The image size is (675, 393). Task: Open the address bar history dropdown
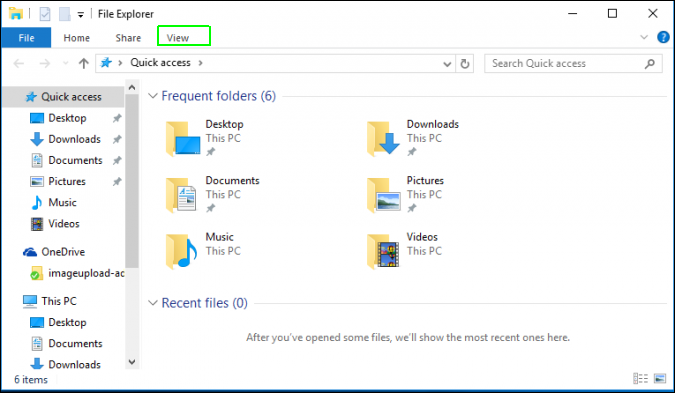pos(447,64)
